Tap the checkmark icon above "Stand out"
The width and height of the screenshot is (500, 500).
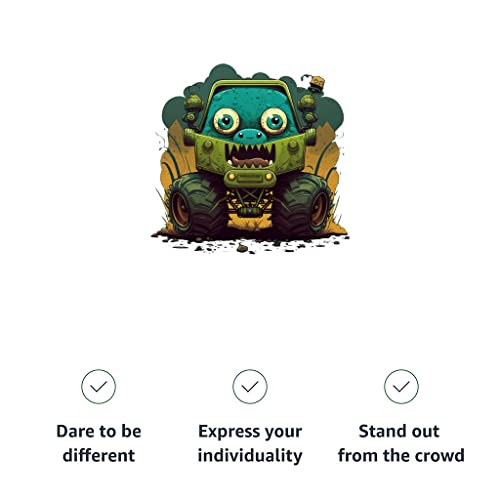[401, 386]
